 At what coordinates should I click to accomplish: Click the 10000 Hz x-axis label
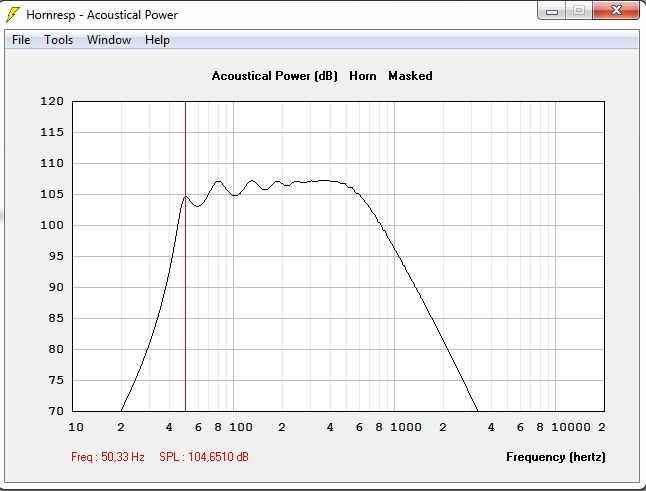point(571,427)
